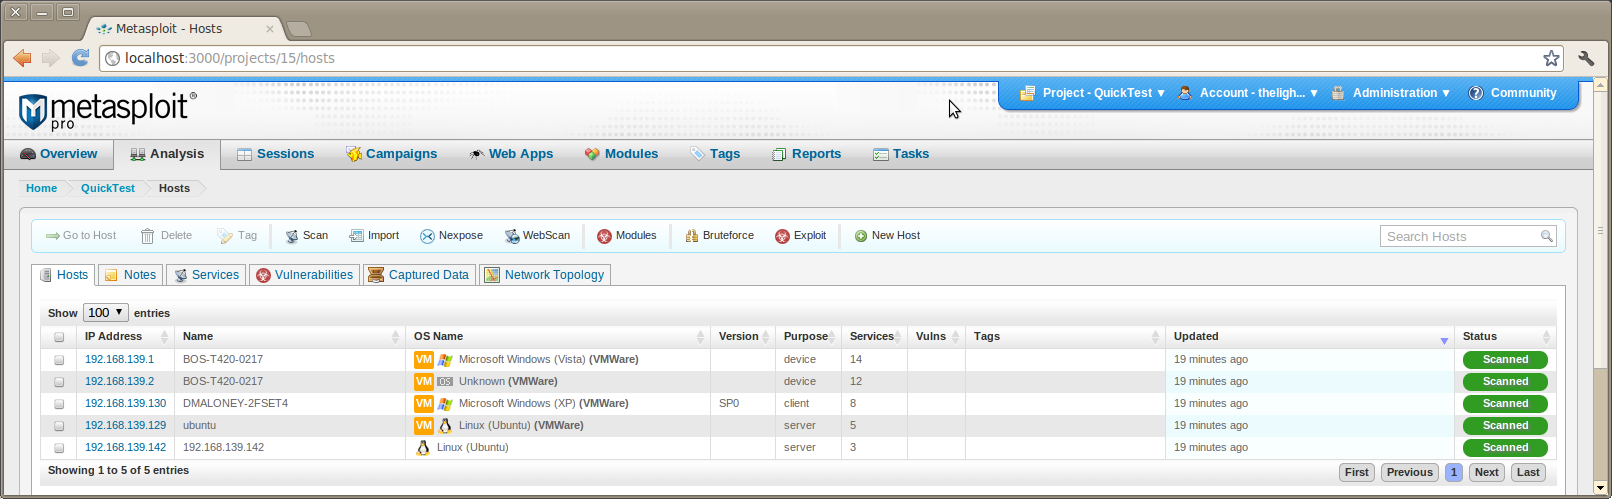Open host link 192.168.139.129
Image resolution: width=1612 pixels, height=499 pixels.
tap(125, 425)
